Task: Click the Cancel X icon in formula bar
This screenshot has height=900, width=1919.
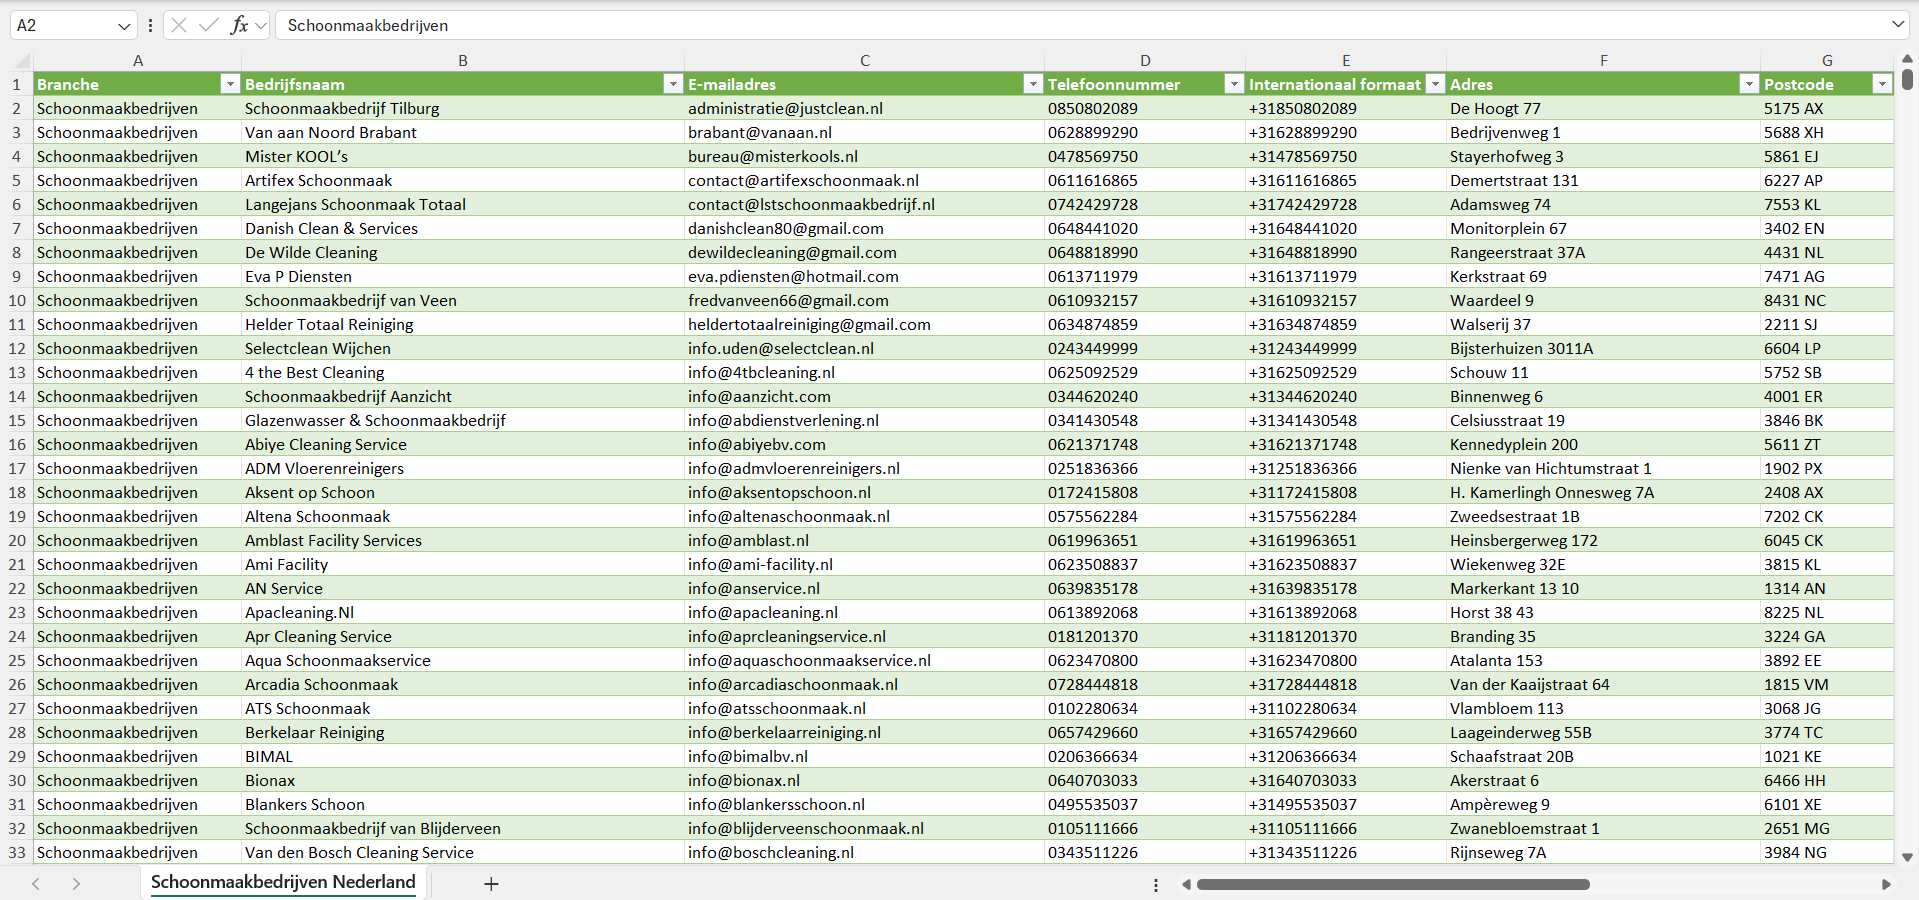Action: click(x=179, y=25)
